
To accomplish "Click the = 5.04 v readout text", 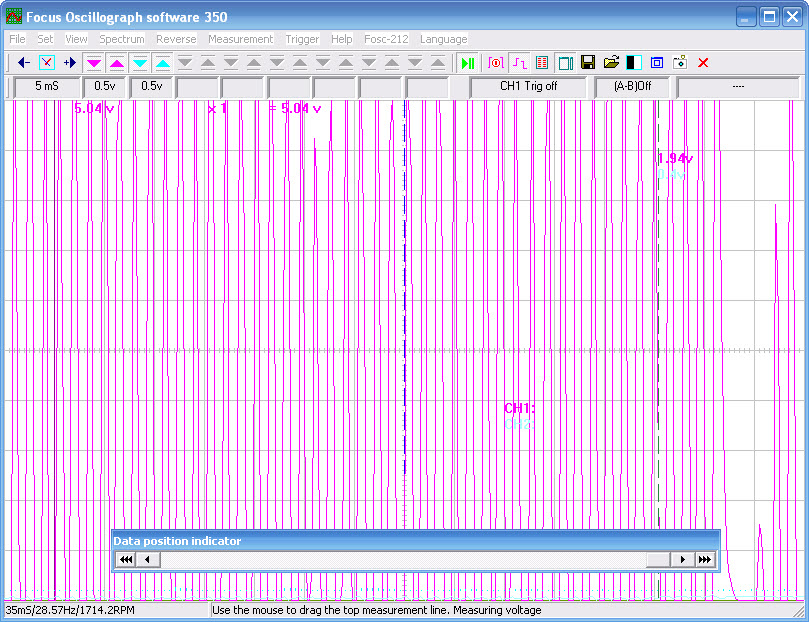I will click(x=295, y=109).
